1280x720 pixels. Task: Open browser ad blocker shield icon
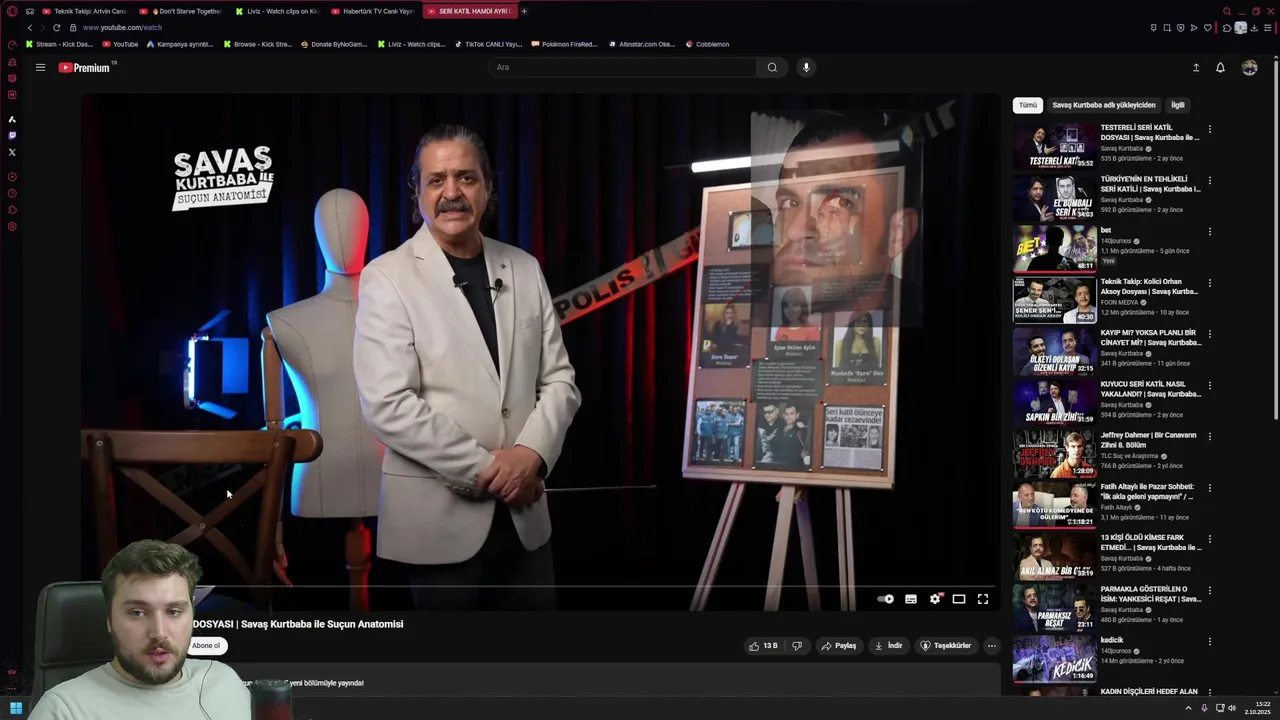pyautogui.click(x=1180, y=28)
